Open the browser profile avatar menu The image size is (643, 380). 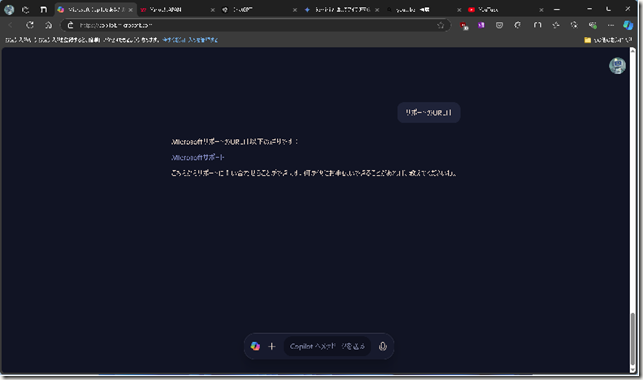pyautogui.click(x=9, y=9)
